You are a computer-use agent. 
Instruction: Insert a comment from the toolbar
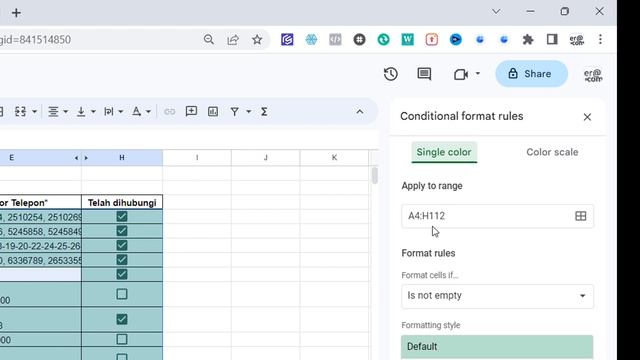coord(191,111)
